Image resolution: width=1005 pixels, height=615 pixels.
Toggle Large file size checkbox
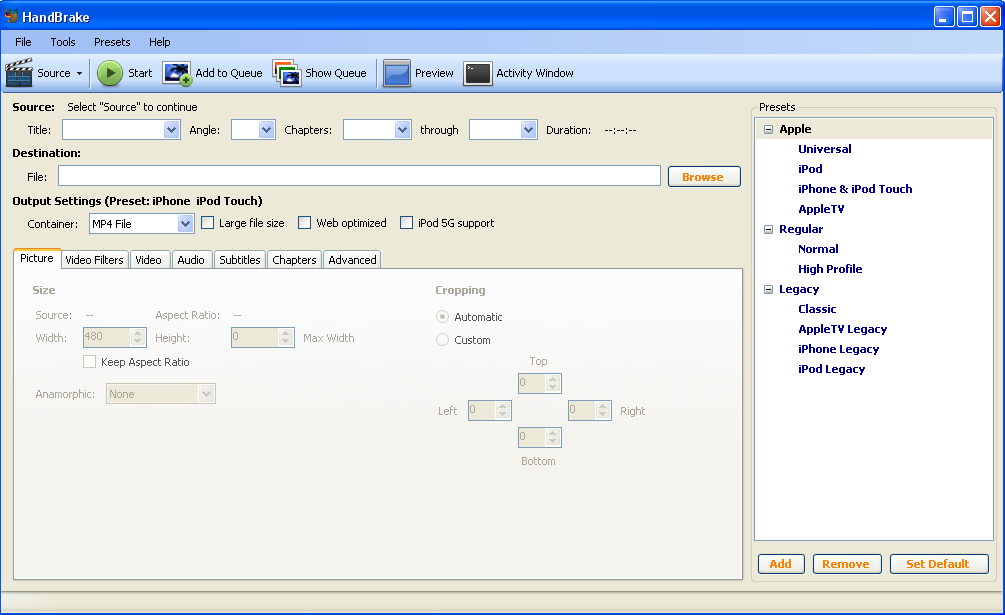tap(208, 222)
